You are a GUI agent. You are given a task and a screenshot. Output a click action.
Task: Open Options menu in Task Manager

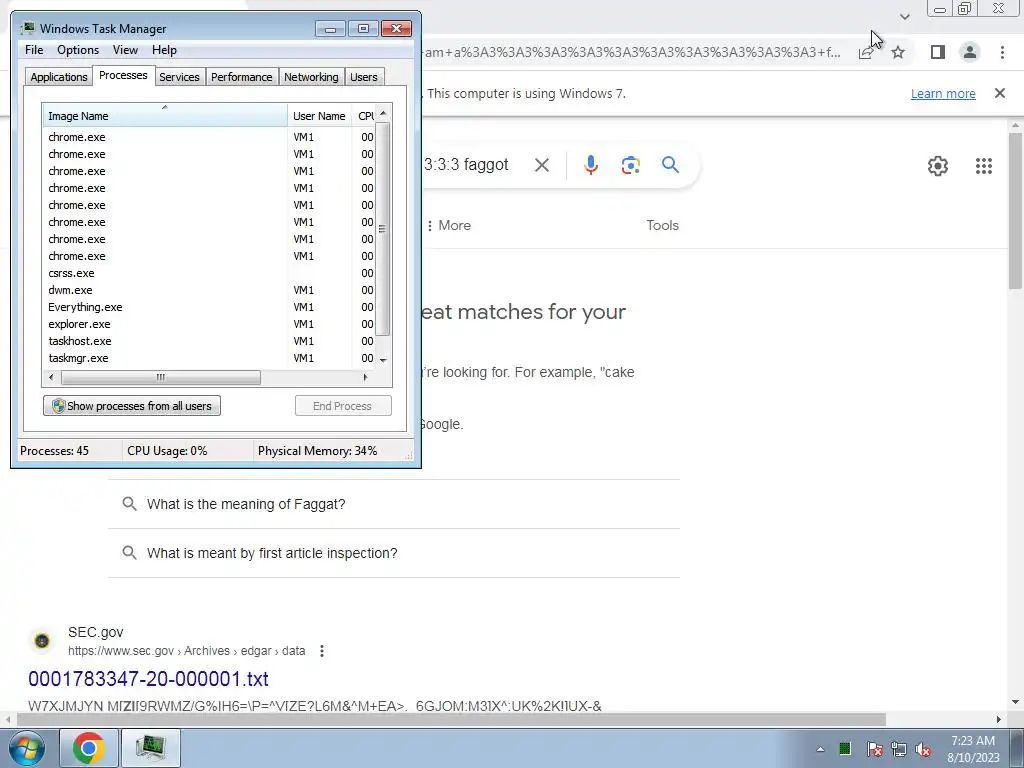pos(78,50)
